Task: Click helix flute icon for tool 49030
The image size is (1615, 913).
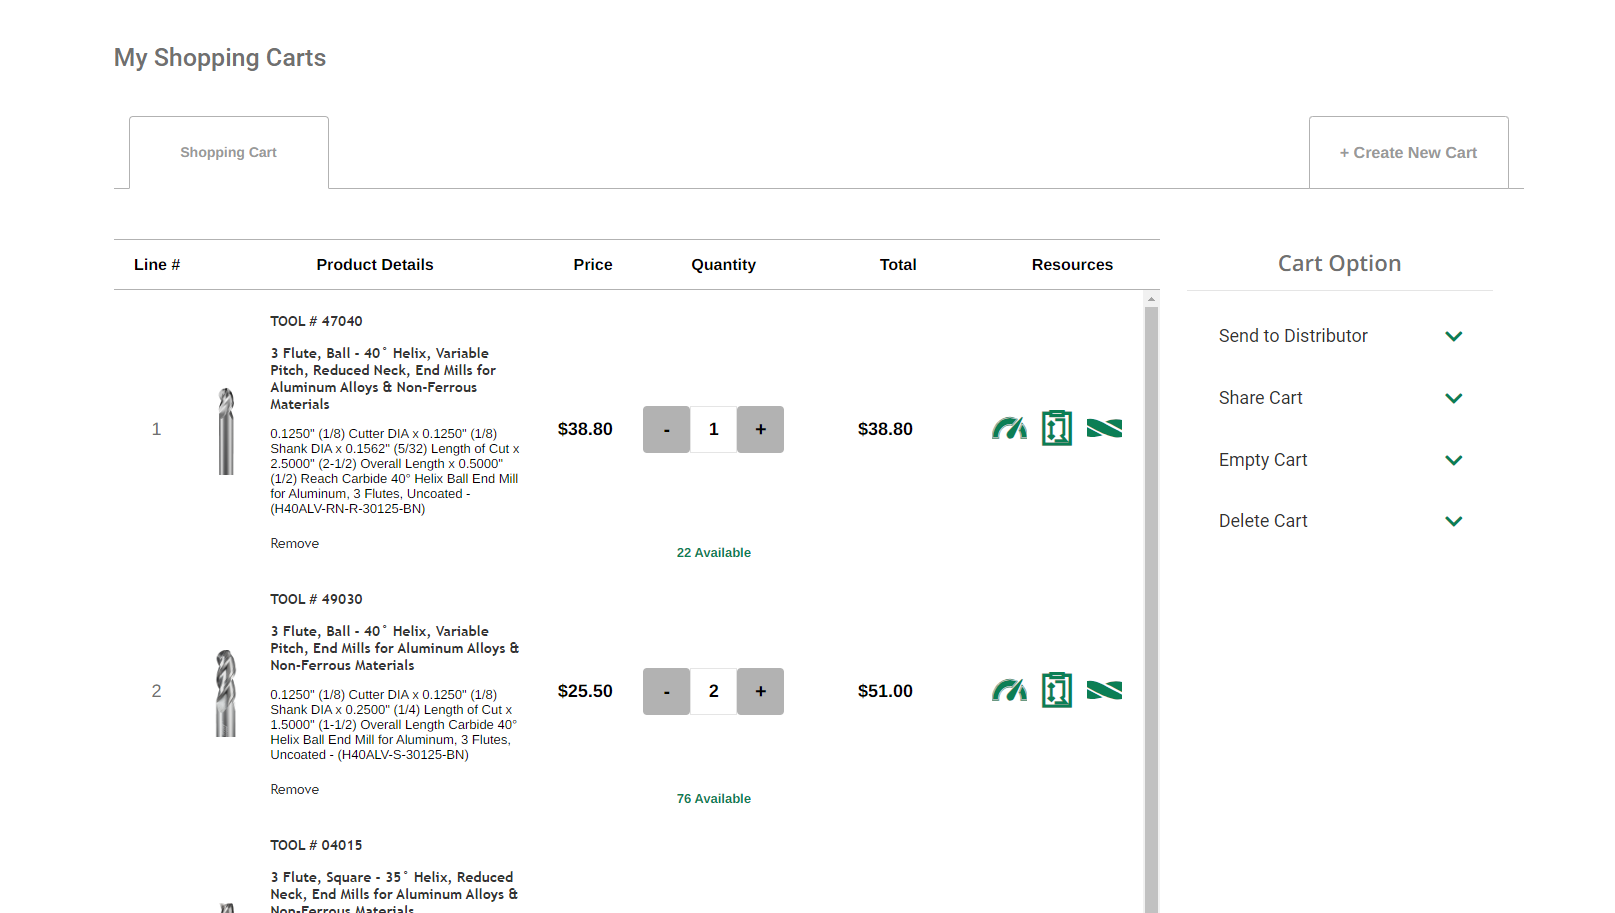Action: tap(1104, 691)
